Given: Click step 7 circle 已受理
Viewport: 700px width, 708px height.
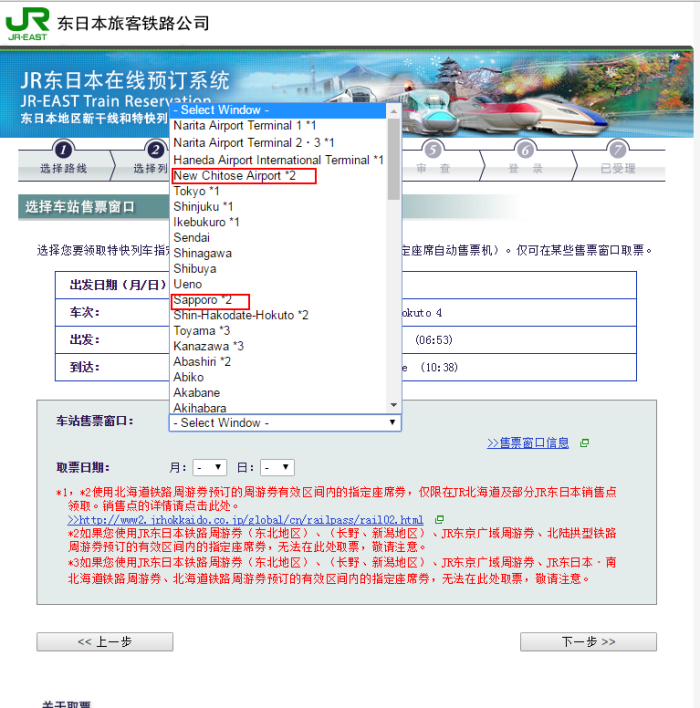Looking at the screenshot, I should [617, 149].
